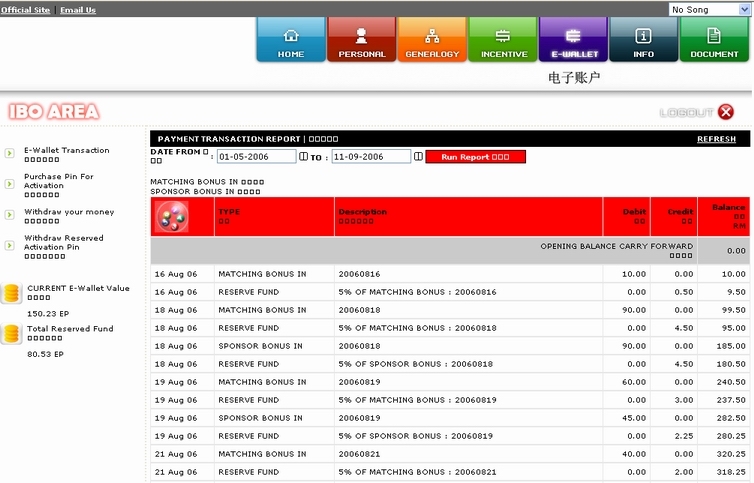The height and width of the screenshot is (483, 754).
Task: Open the HOME navigation tab
Action: coord(291,40)
